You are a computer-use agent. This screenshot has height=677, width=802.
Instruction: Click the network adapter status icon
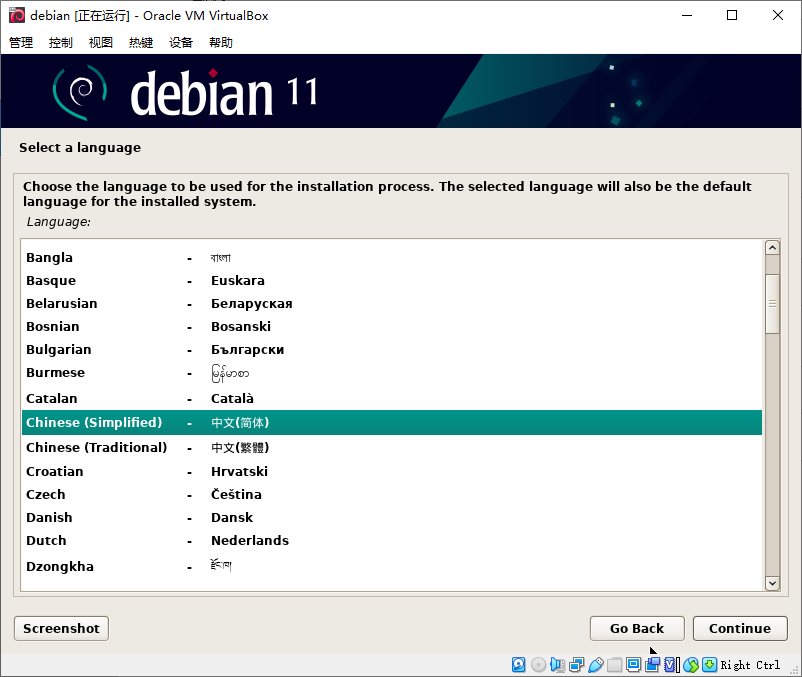coord(576,664)
